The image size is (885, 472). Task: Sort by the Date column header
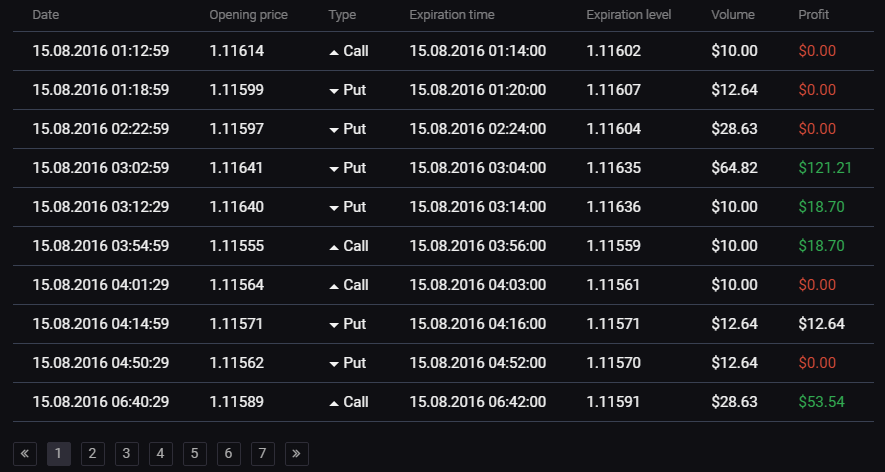pos(46,15)
